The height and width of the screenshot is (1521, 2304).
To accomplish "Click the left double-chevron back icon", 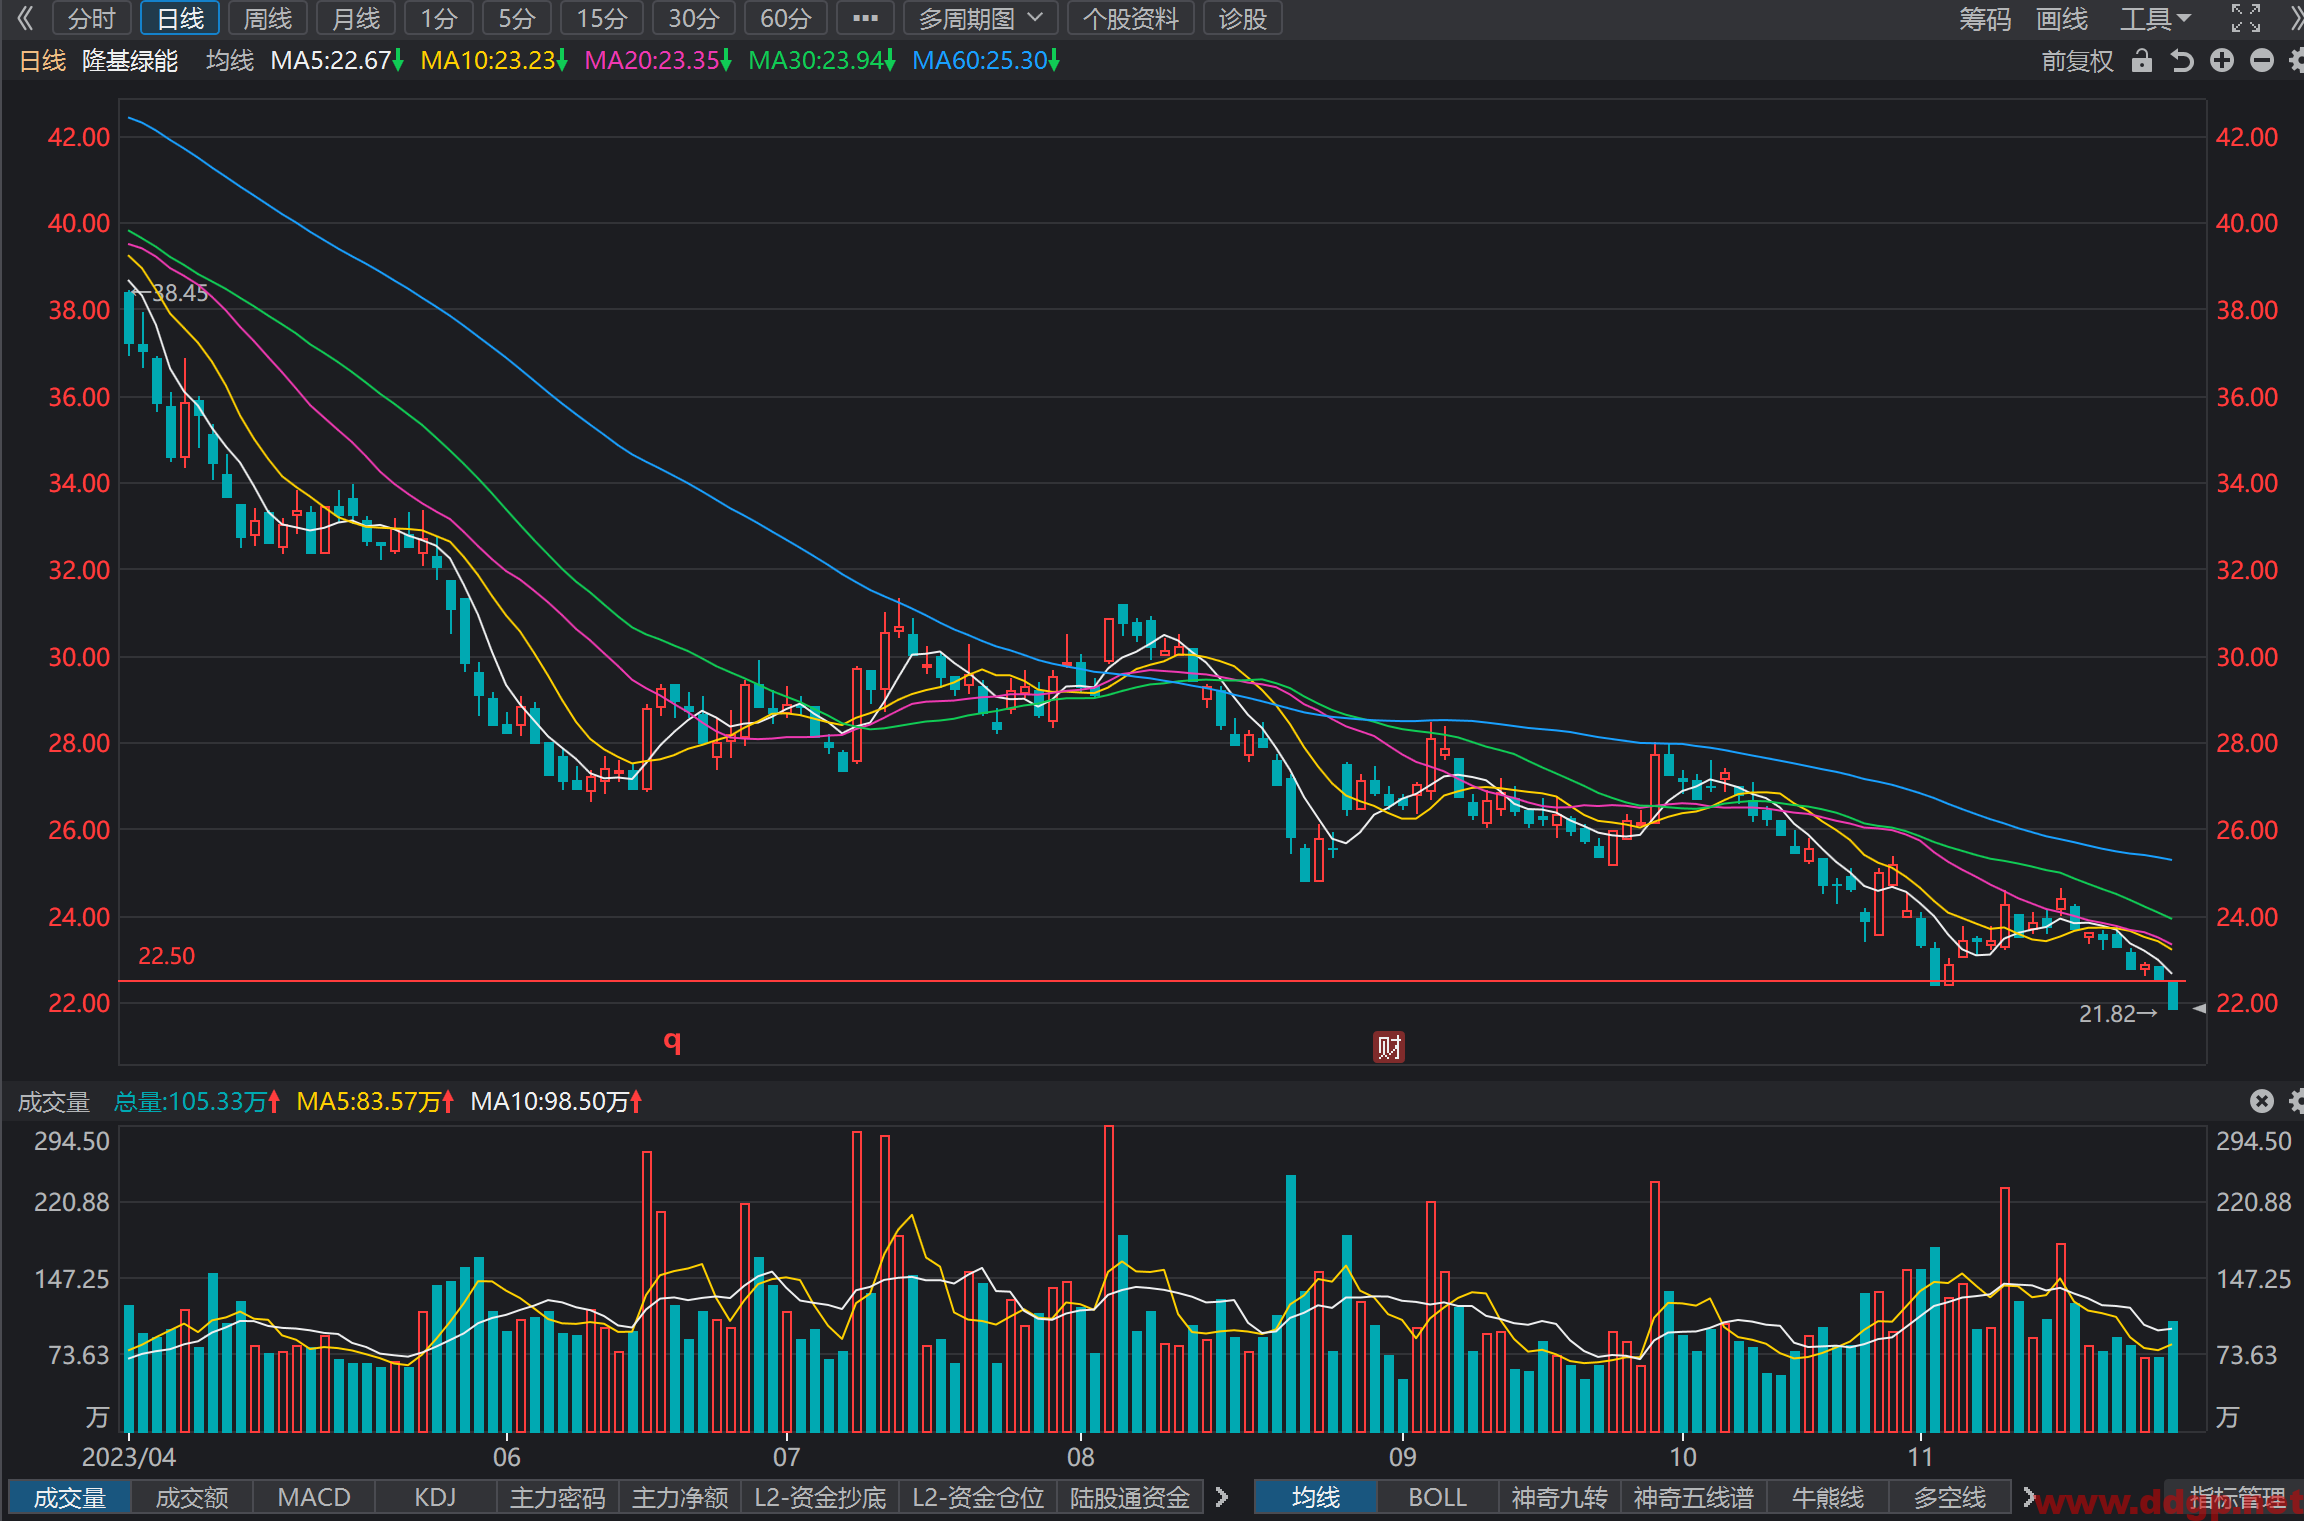I will [x=24, y=18].
